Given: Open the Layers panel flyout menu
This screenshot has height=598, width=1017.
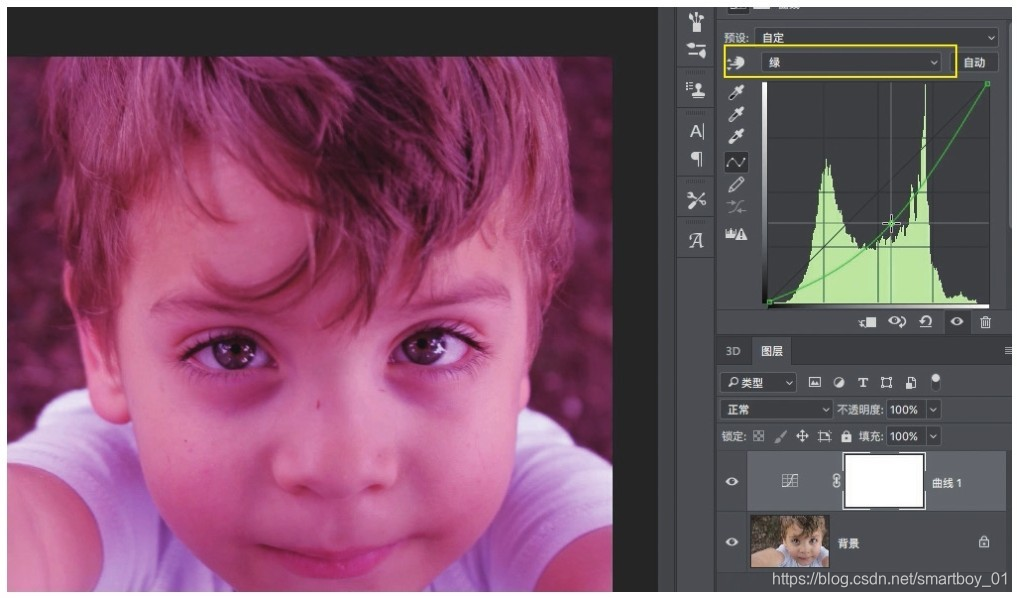Looking at the screenshot, I should [x=1008, y=350].
